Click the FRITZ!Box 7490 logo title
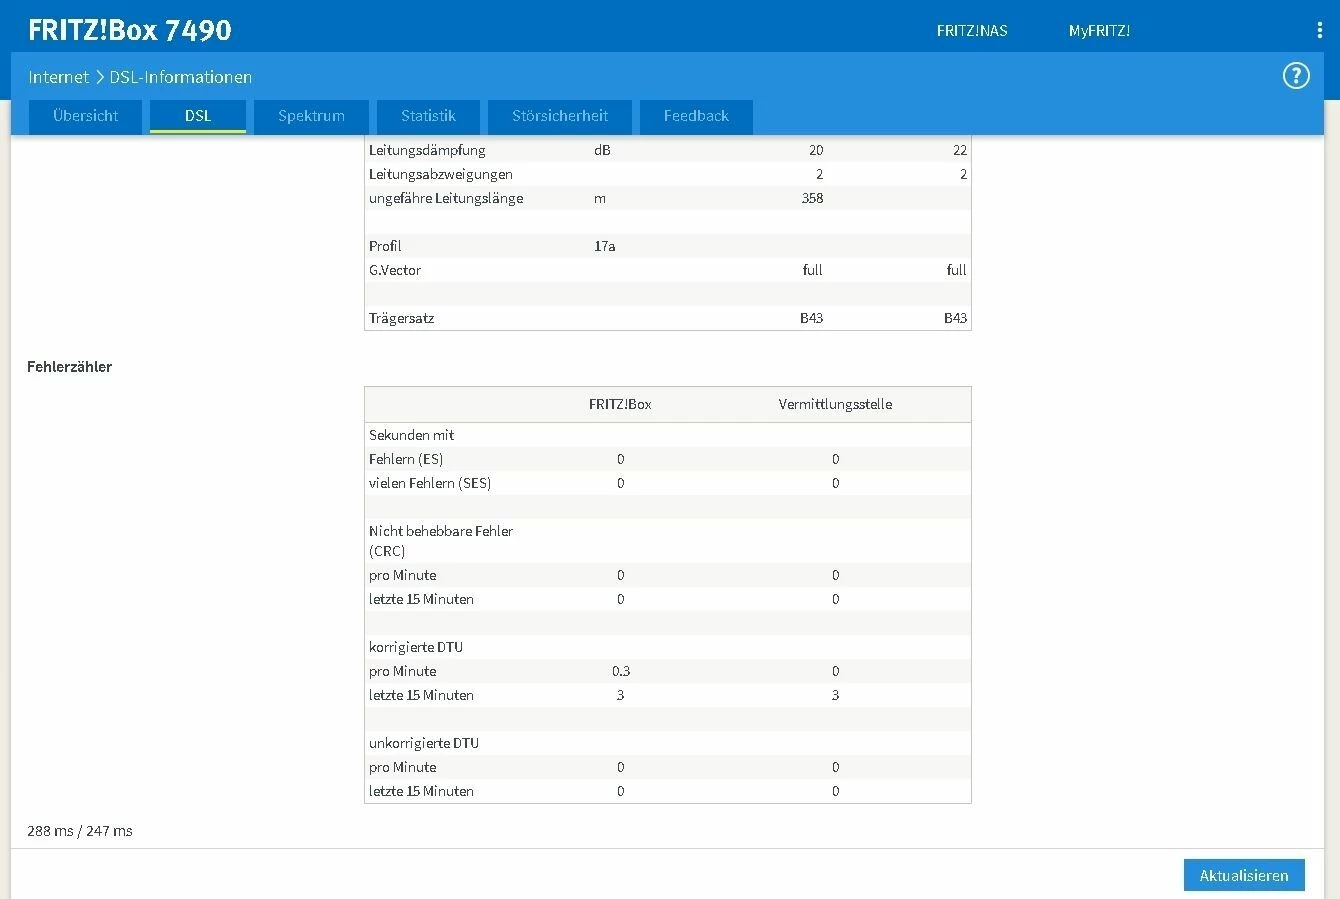This screenshot has height=899, width=1340. (x=130, y=30)
